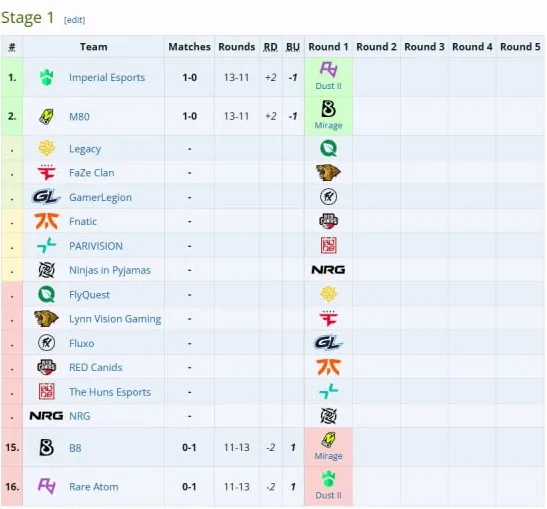
Task: Click Ninjas in Pyjamas logo in NRG's Round 1
Action: pyautogui.click(x=328, y=416)
